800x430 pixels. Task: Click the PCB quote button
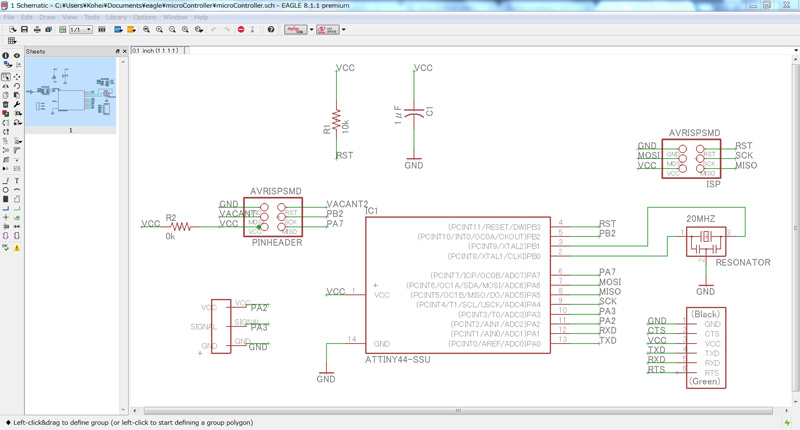pyautogui.click(x=328, y=30)
